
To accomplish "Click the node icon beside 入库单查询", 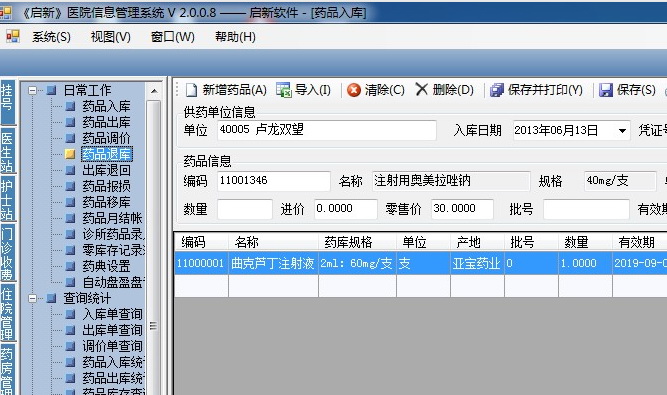I will tap(70, 314).
